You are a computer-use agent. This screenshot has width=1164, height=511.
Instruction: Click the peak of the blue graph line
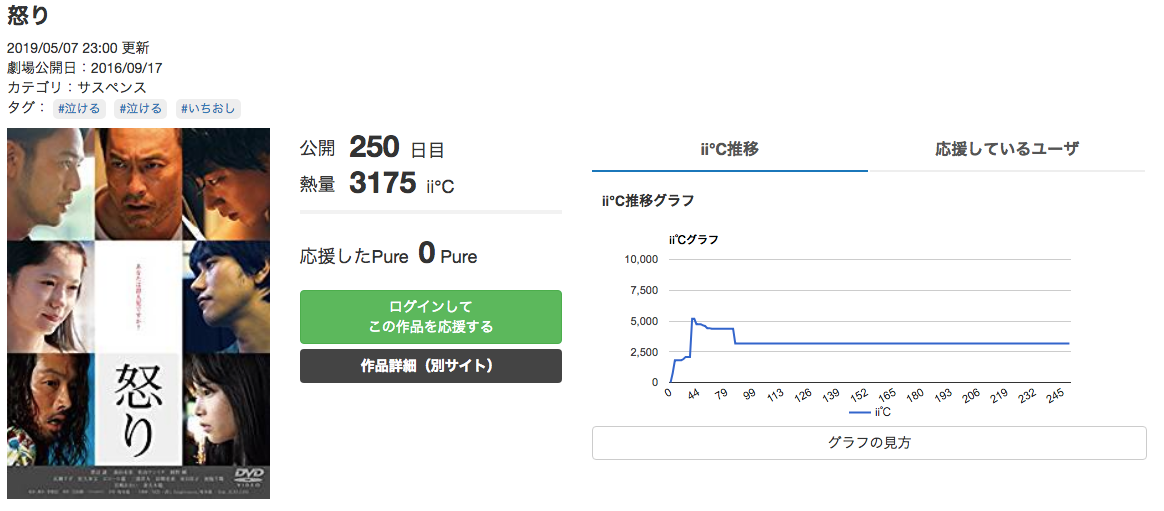pyautogui.click(x=693, y=319)
